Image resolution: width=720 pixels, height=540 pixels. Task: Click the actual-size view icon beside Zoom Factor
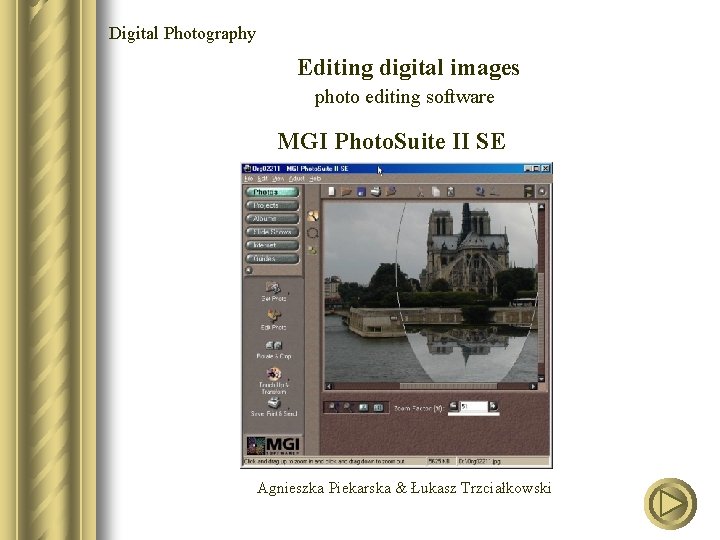[378, 407]
